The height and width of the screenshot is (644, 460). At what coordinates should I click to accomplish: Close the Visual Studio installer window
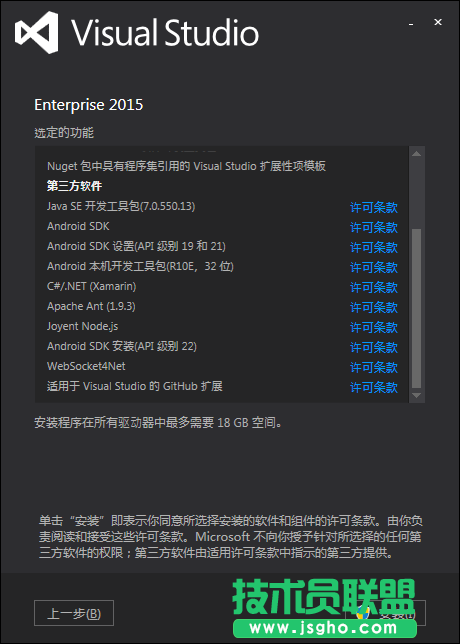(x=438, y=23)
